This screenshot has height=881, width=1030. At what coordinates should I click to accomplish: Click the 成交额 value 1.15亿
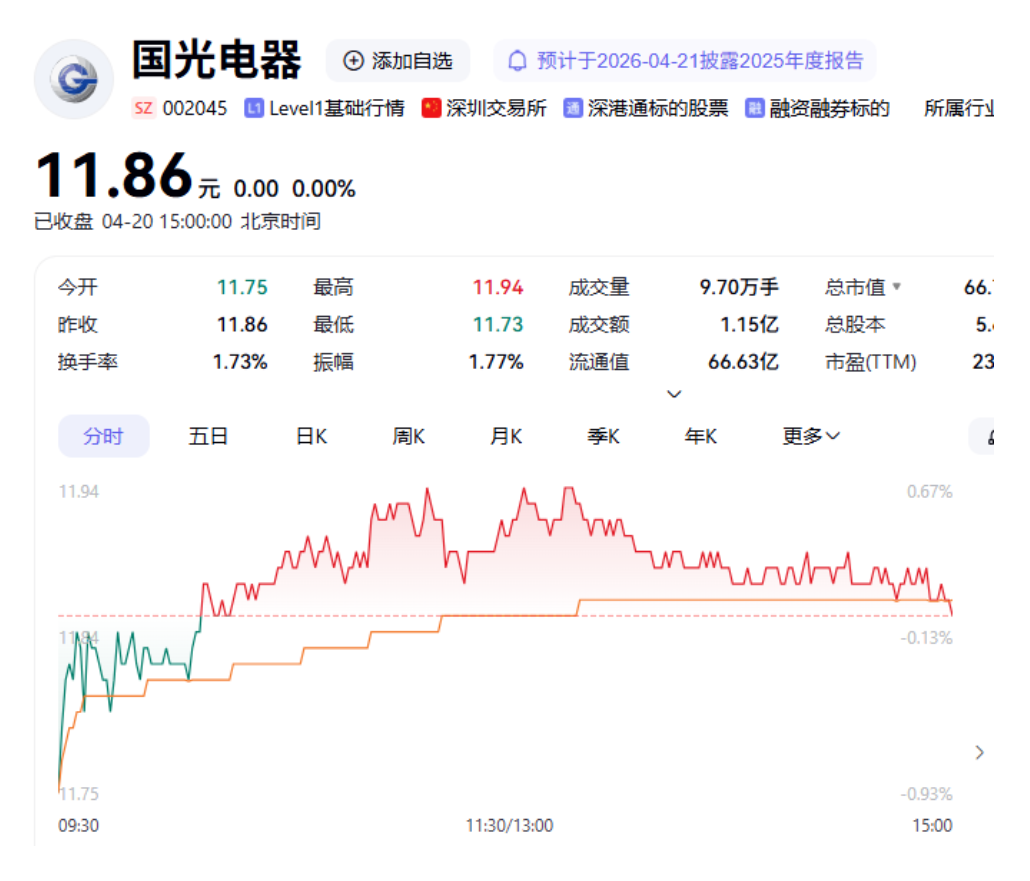(749, 325)
